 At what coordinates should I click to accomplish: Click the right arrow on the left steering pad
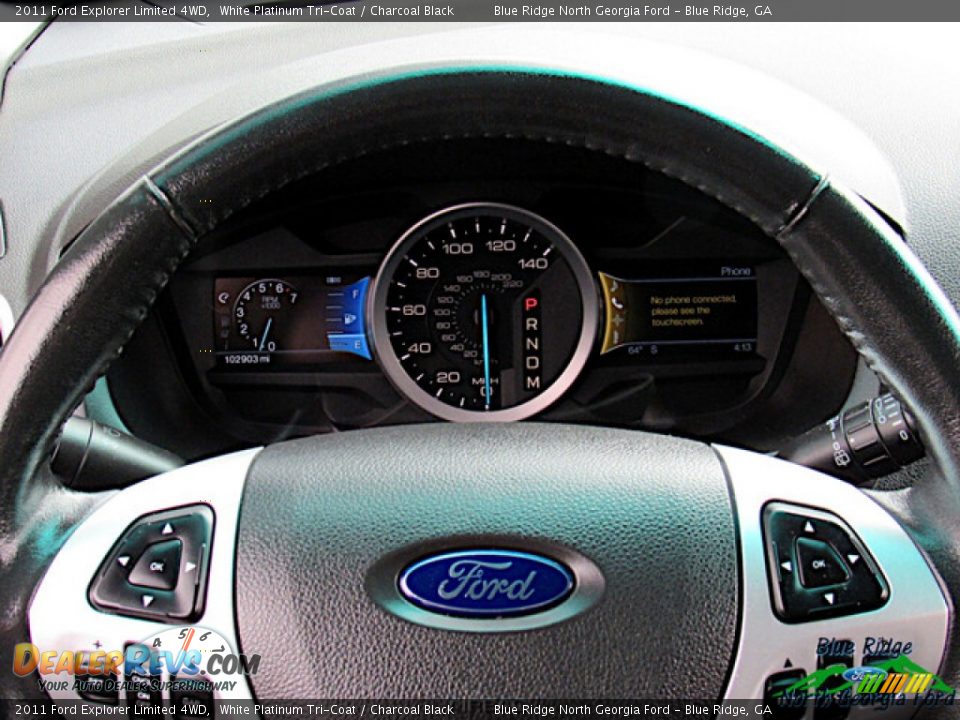tap(190, 567)
